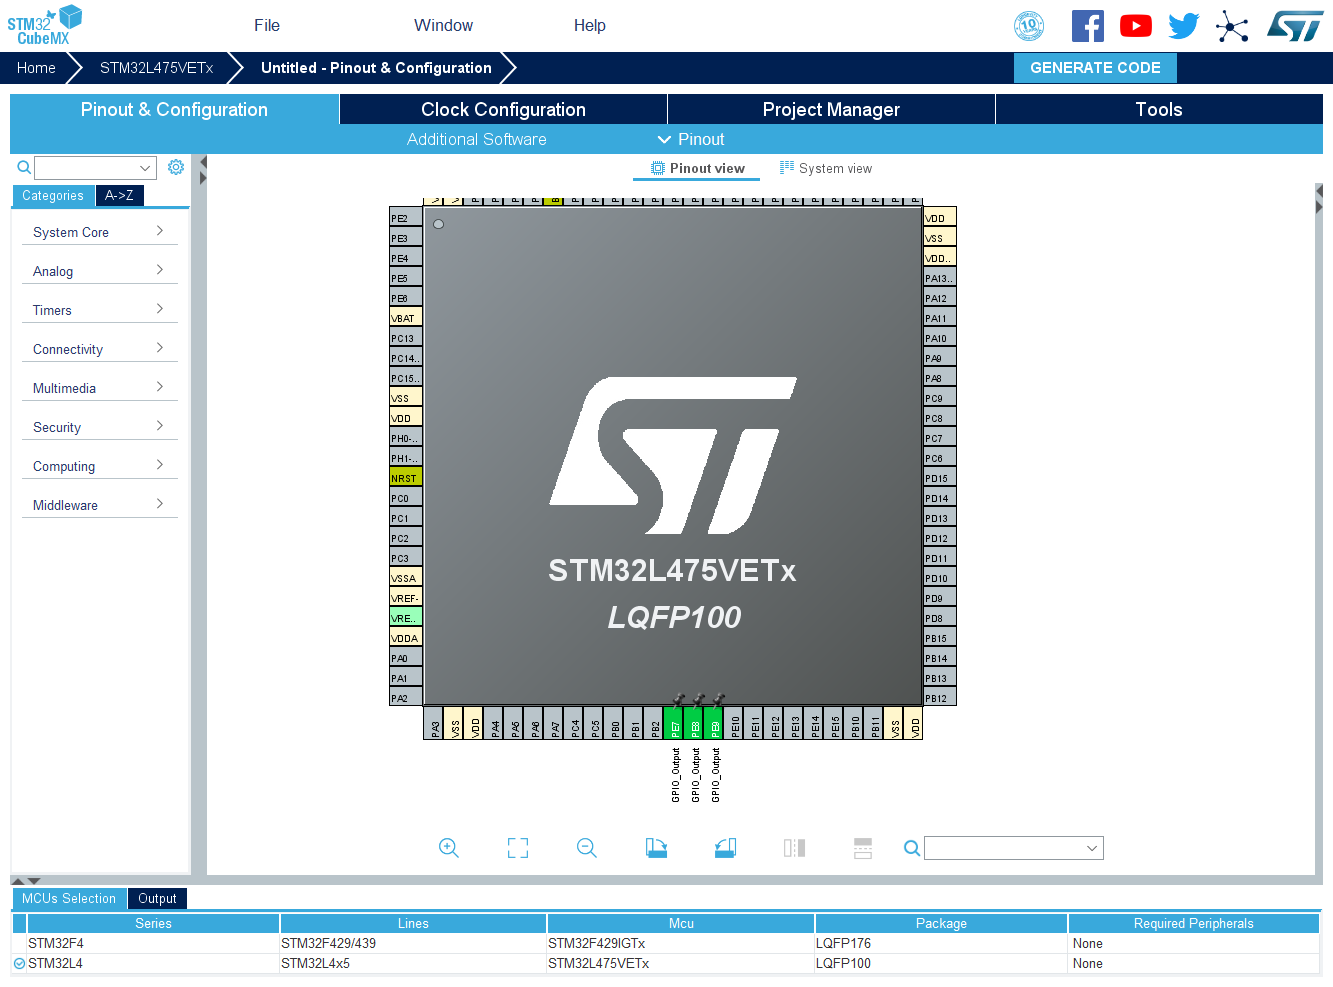The width and height of the screenshot is (1333, 987).
Task: Rotate the chip counter-clockwise
Action: click(x=725, y=848)
